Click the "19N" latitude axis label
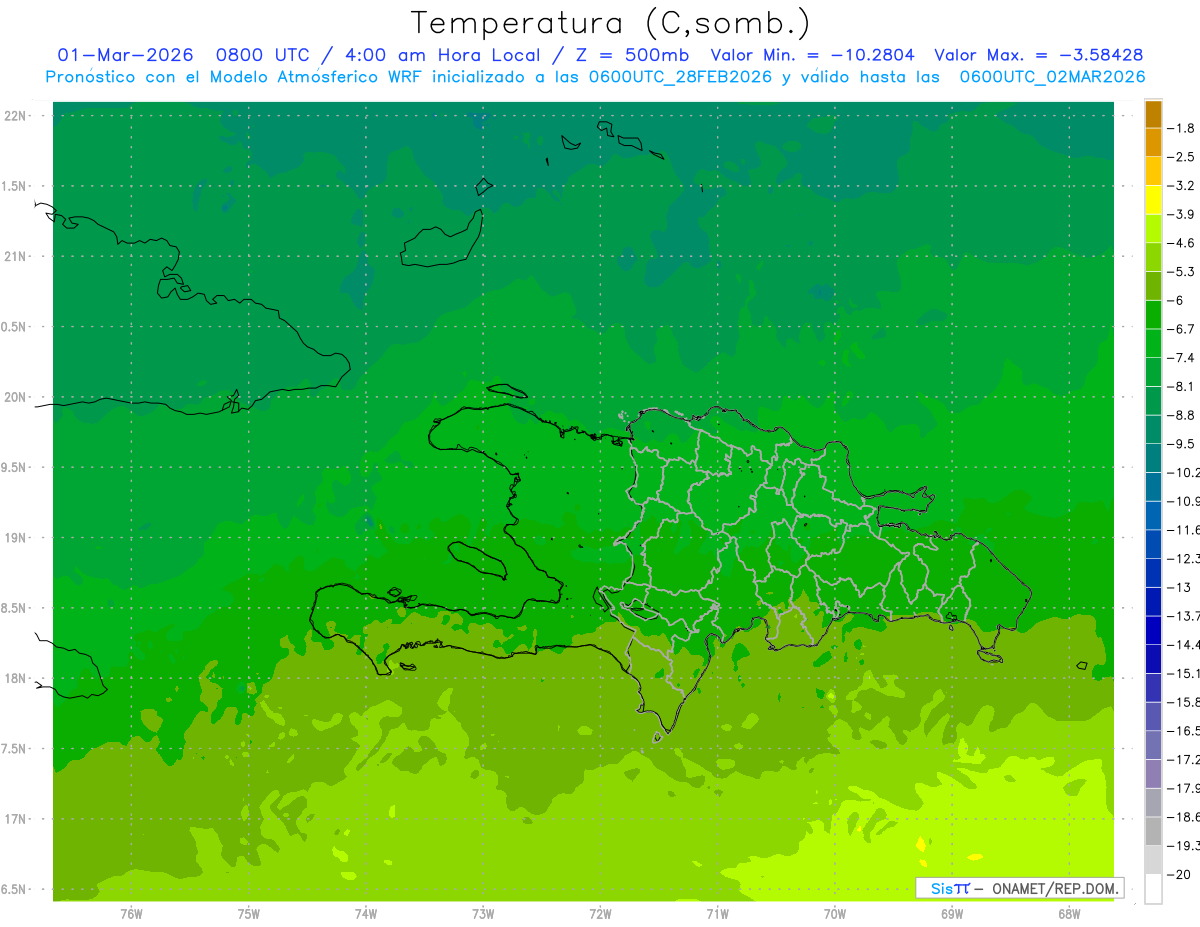The image size is (1200, 927). point(15,538)
